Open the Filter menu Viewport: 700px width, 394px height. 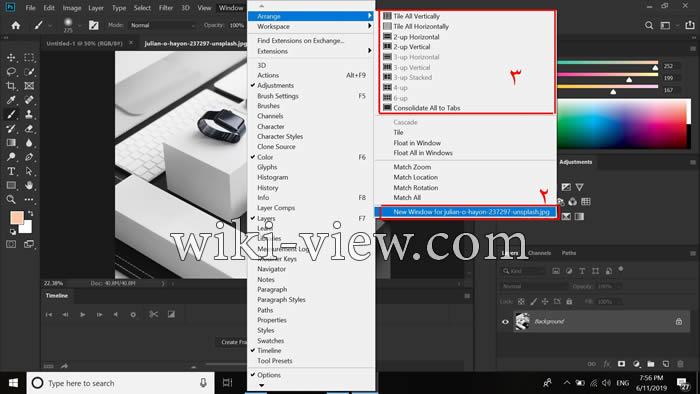(x=166, y=8)
